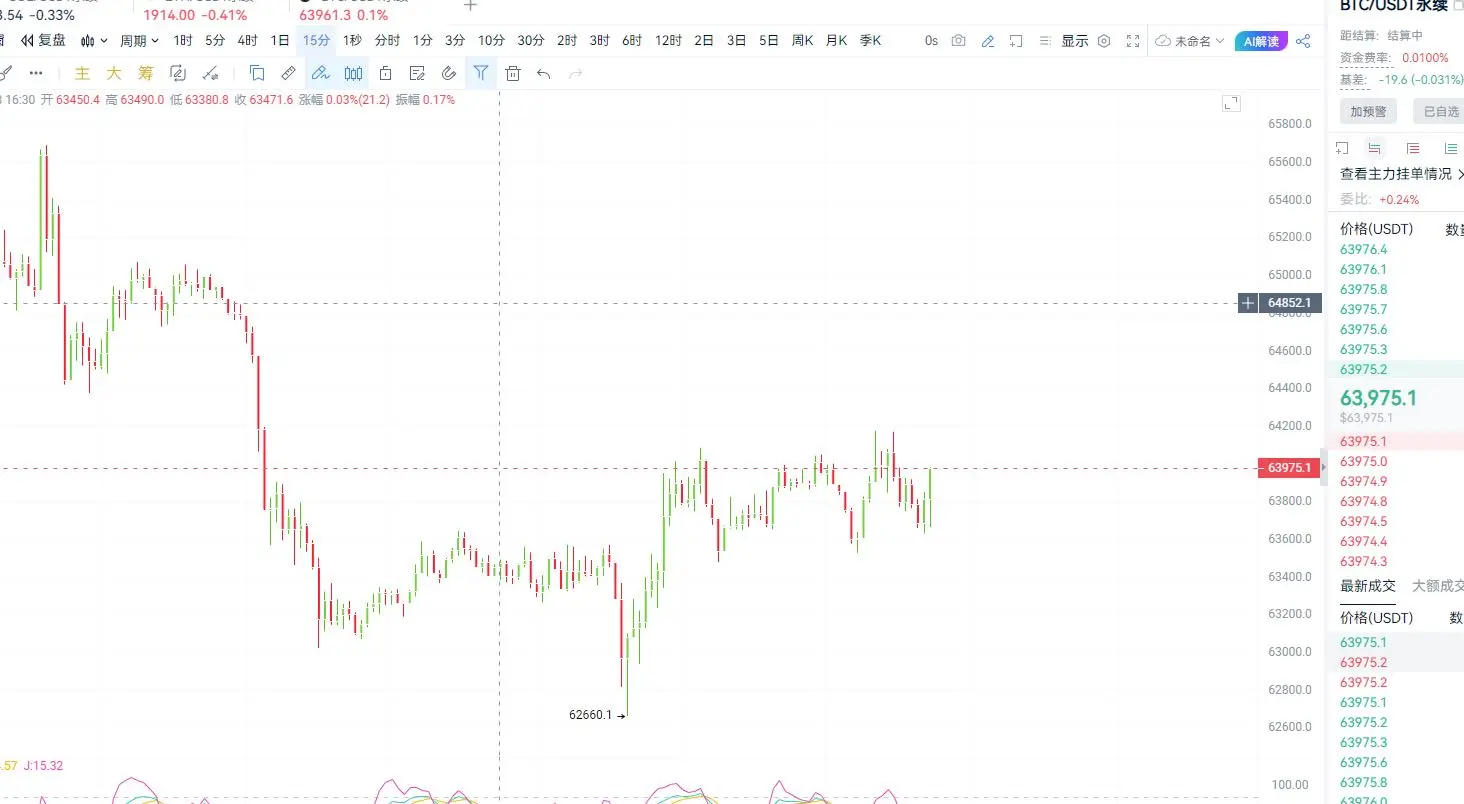Click the 已自选 watchlist button
Screen dimensions: 1464x804
pos(1440,111)
